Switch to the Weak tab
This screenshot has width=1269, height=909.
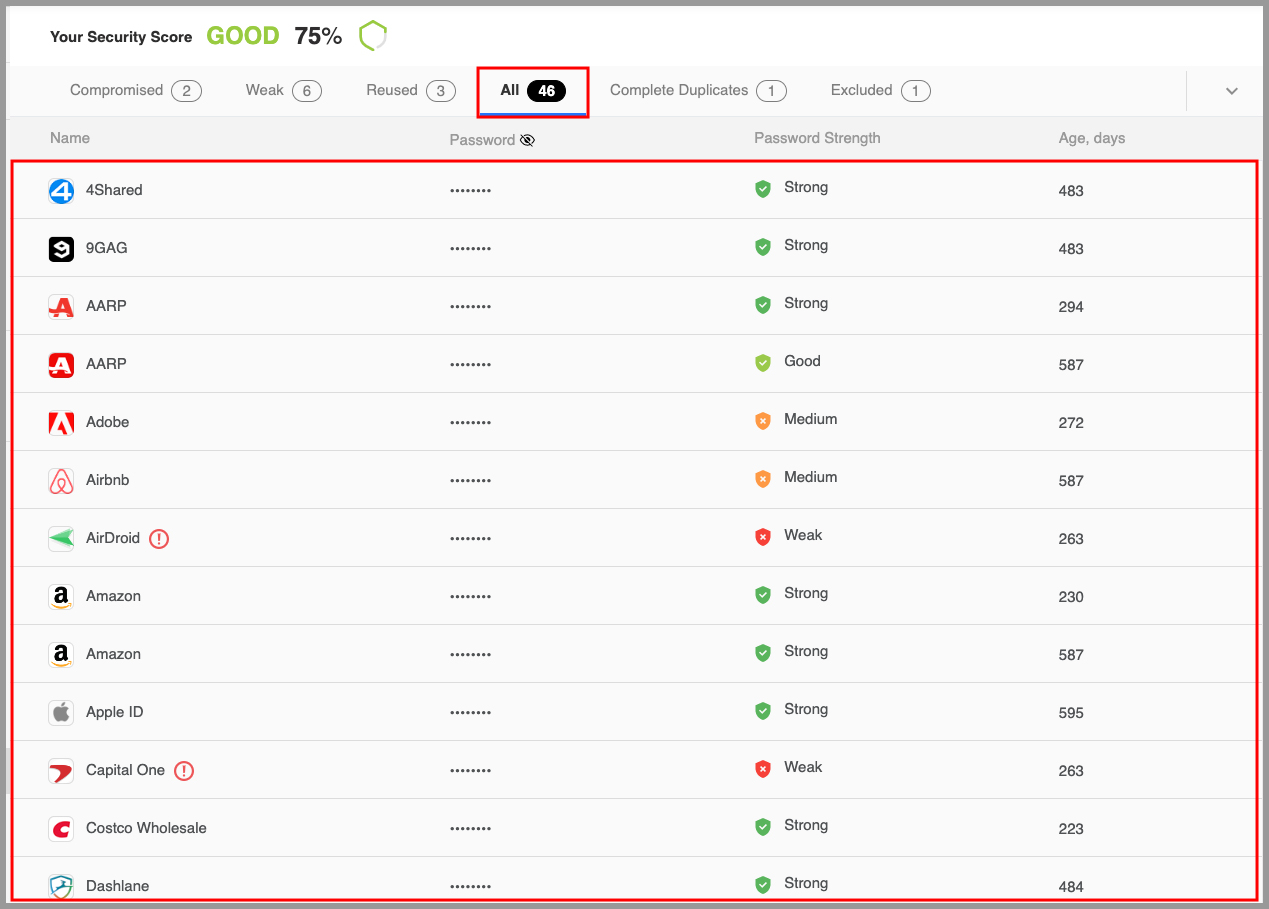tap(284, 90)
